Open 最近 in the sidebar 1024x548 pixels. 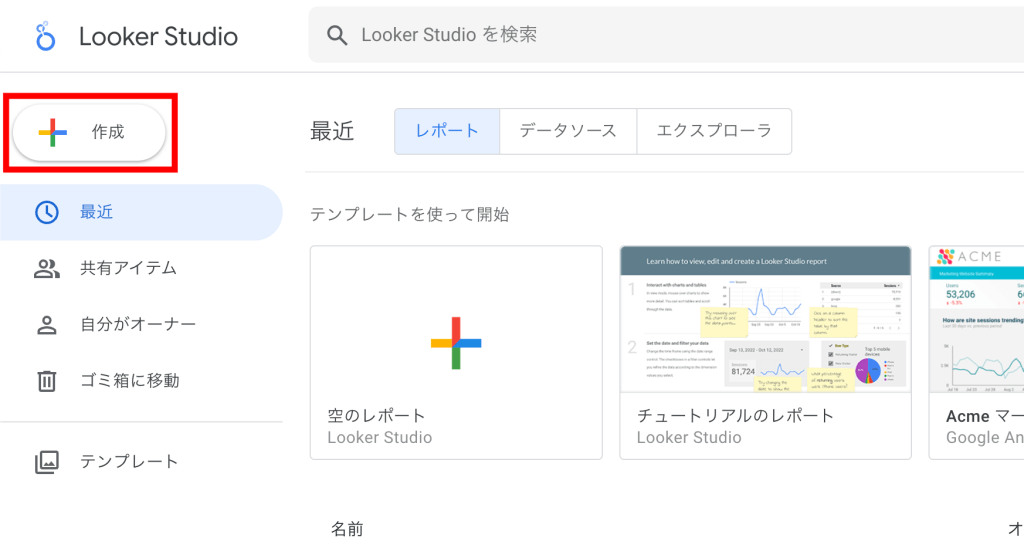141,212
